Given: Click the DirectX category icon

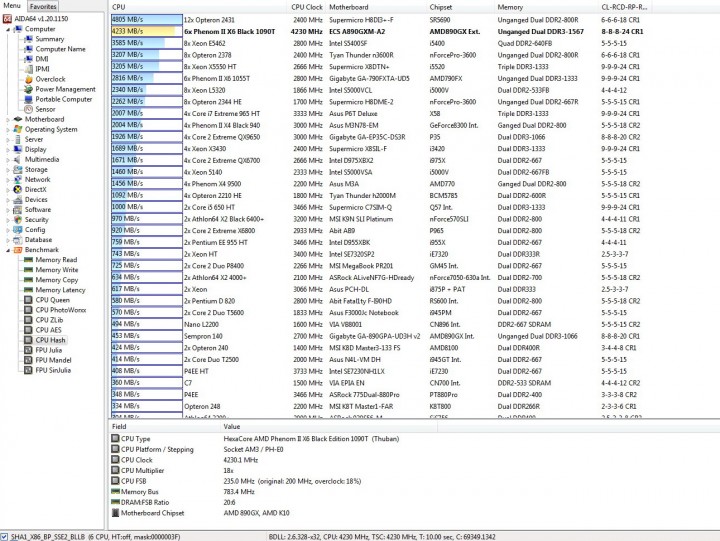Looking at the screenshot, I should 18,190.
